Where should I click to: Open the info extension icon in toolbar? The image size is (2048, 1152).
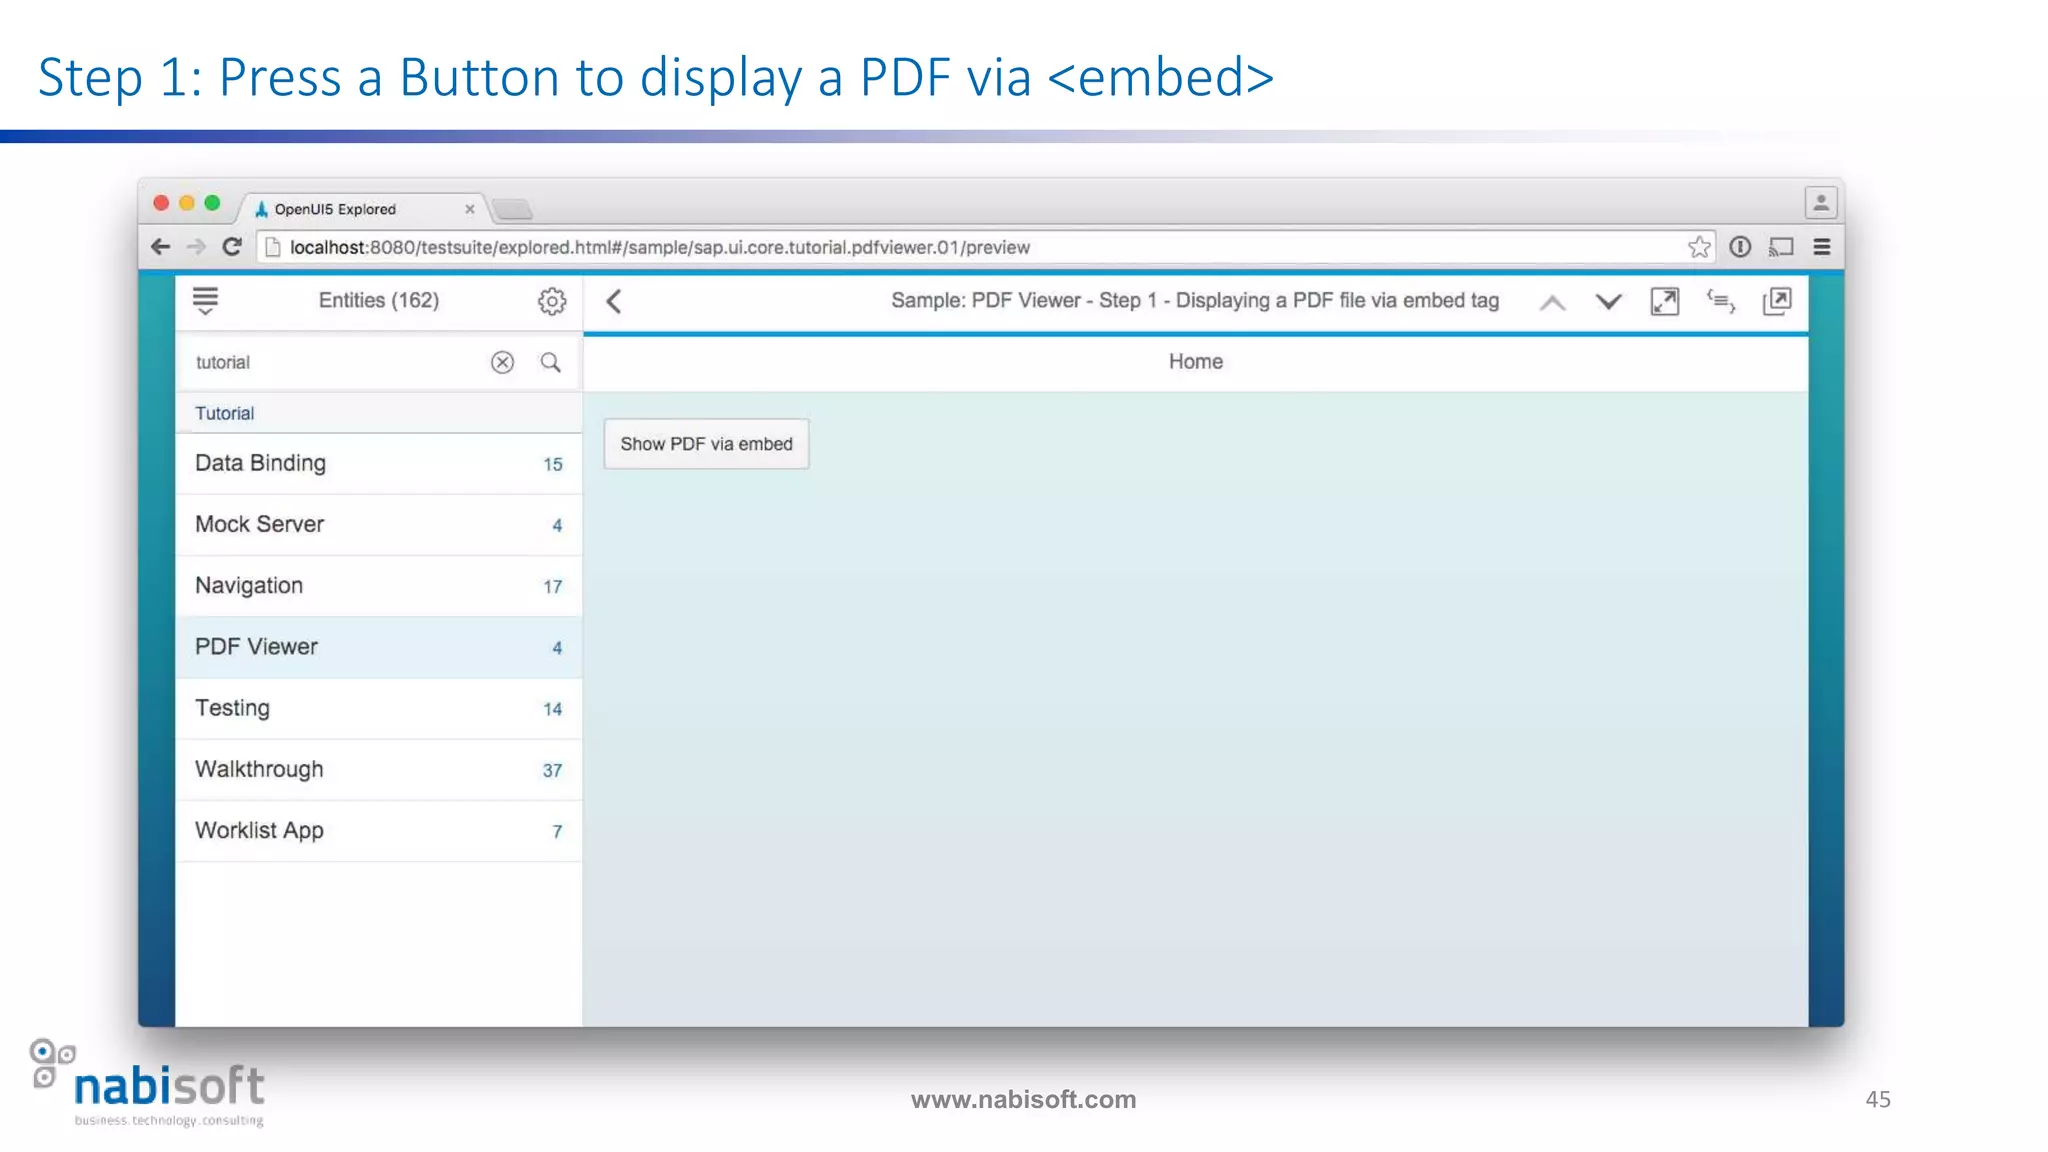(1740, 247)
